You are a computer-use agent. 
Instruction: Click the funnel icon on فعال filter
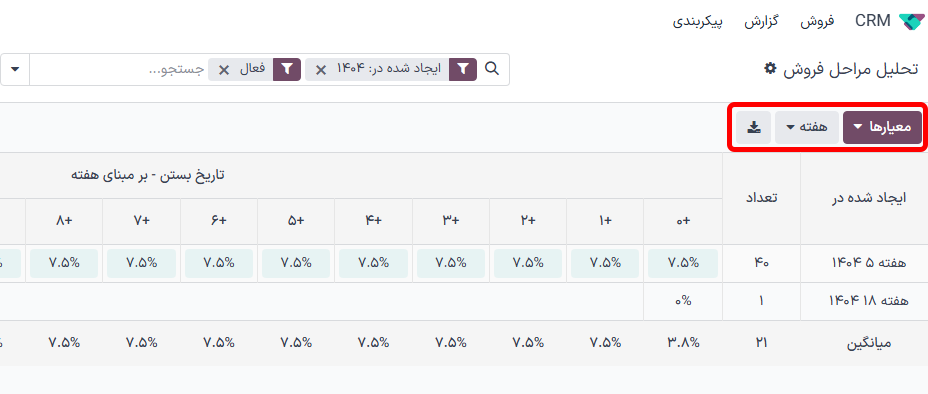point(286,69)
